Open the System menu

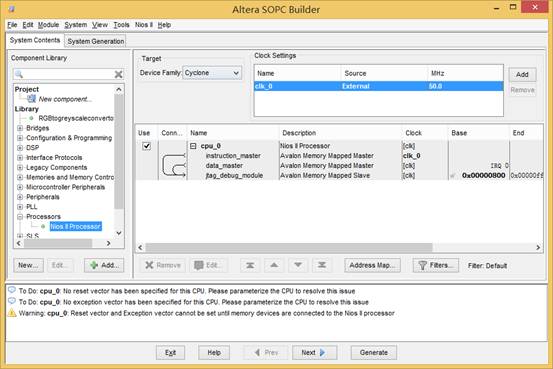pyautogui.click(x=75, y=25)
